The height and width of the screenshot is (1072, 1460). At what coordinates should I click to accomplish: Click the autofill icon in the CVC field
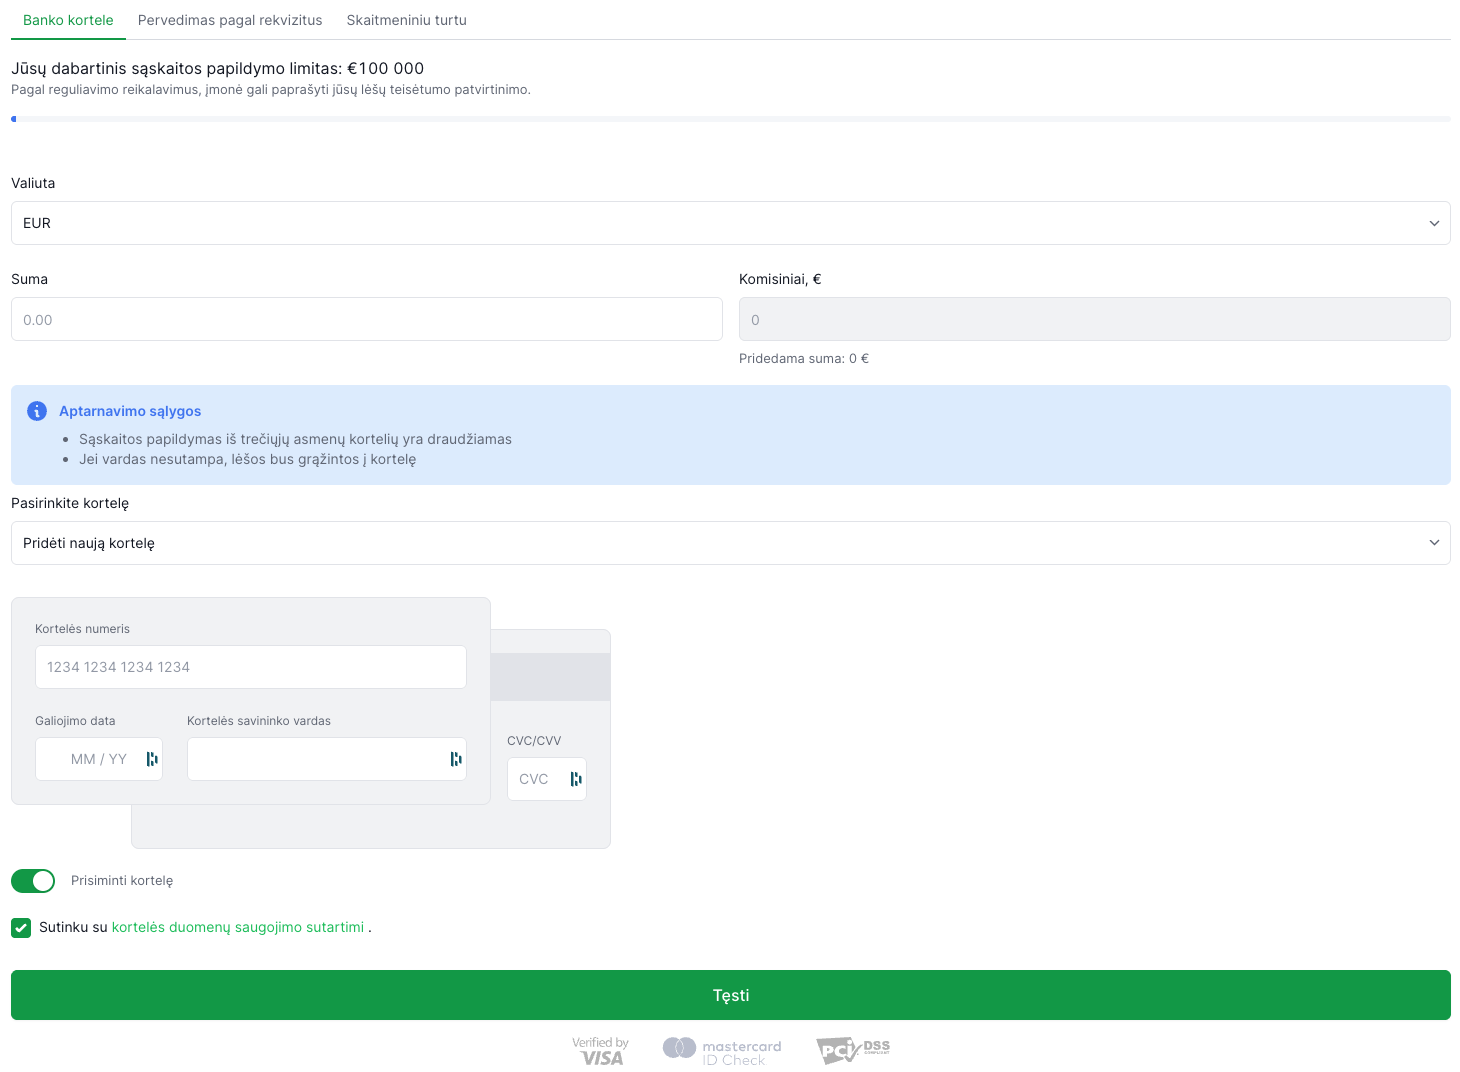coord(576,779)
